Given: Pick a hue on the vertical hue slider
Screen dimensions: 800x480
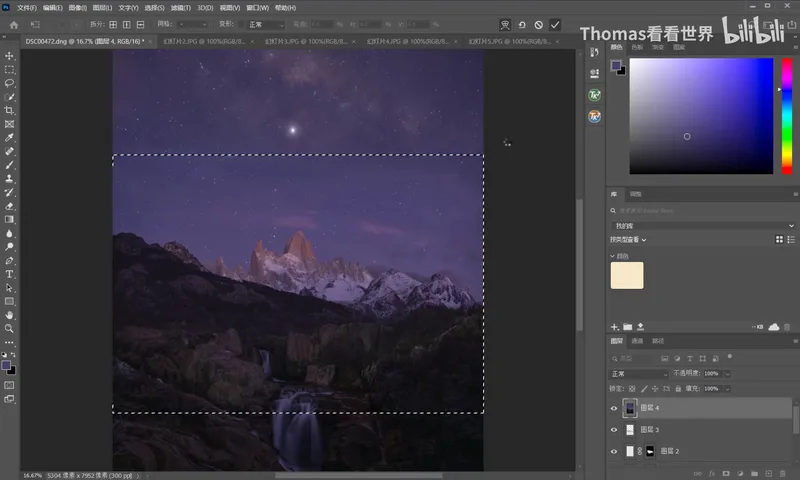Looking at the screenshot, I should coord(787,116).
